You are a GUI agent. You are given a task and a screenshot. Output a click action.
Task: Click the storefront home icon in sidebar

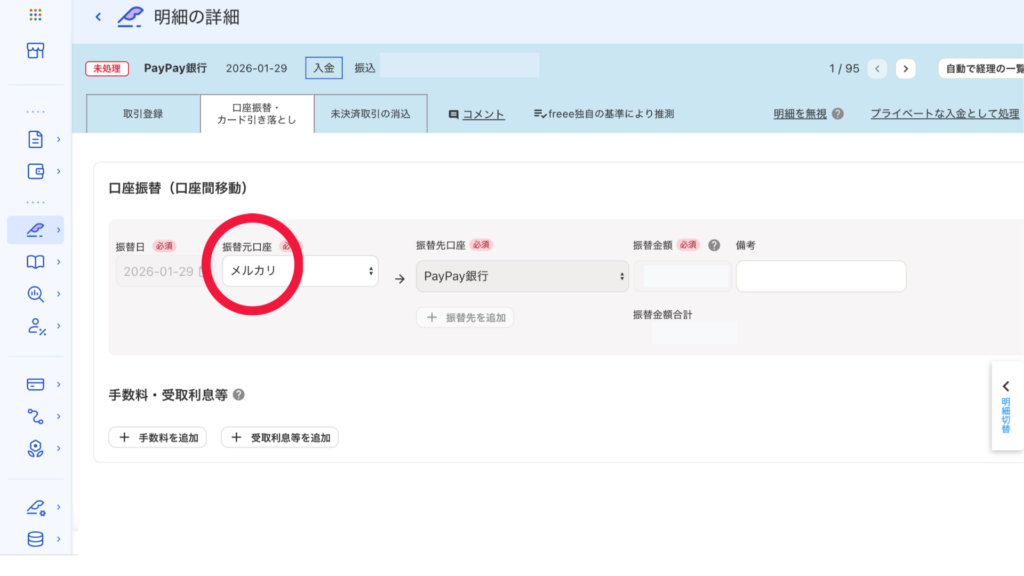36,51
